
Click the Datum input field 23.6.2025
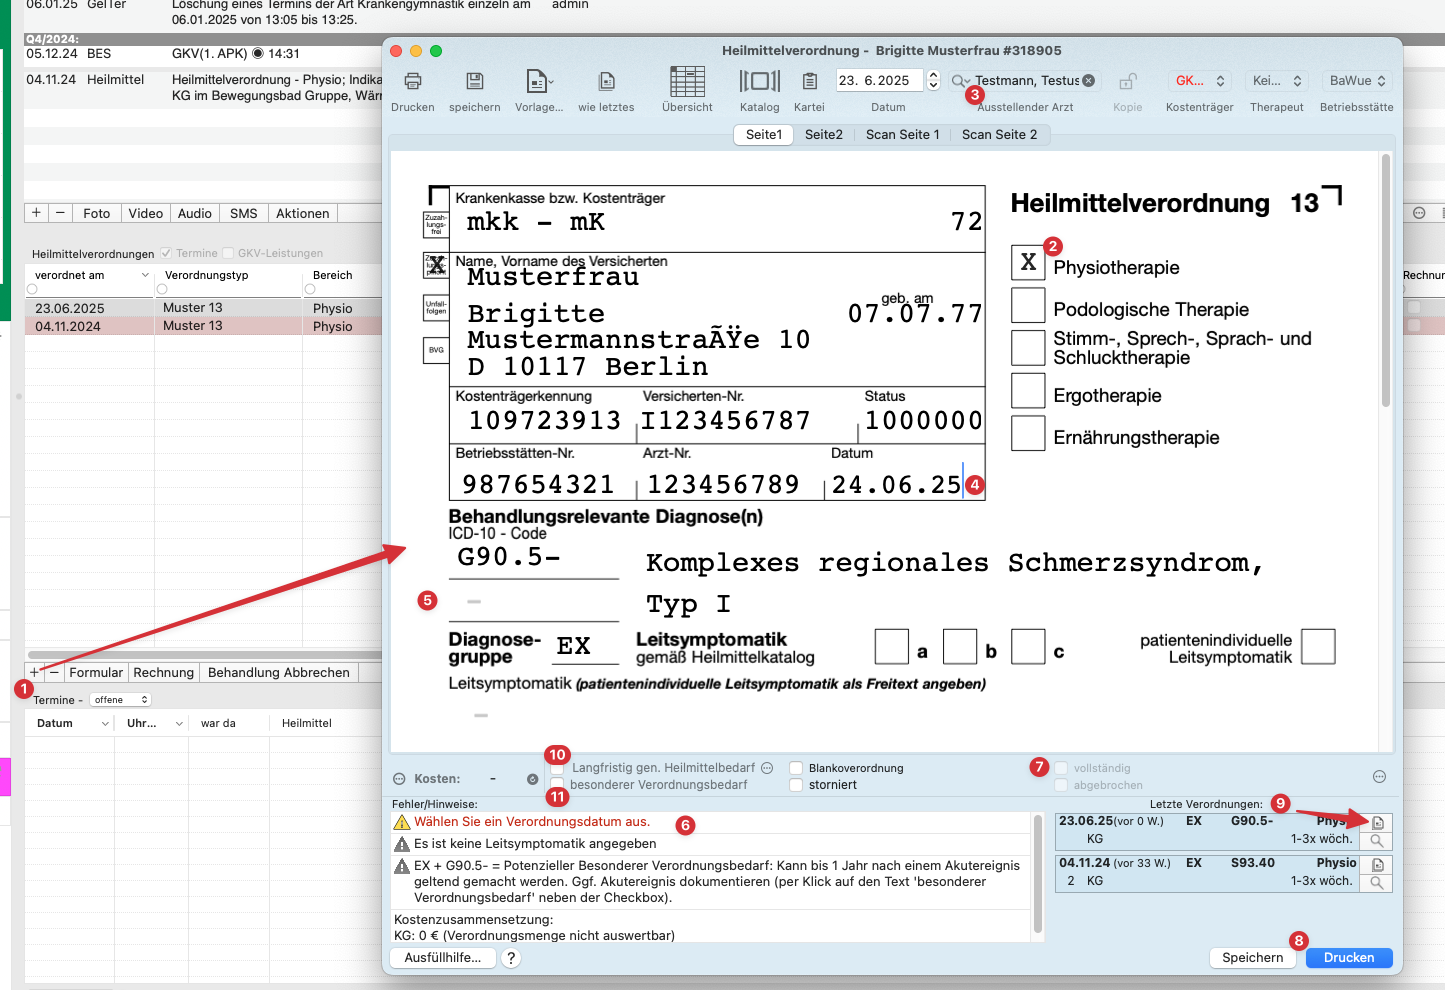tap(880, 80)
